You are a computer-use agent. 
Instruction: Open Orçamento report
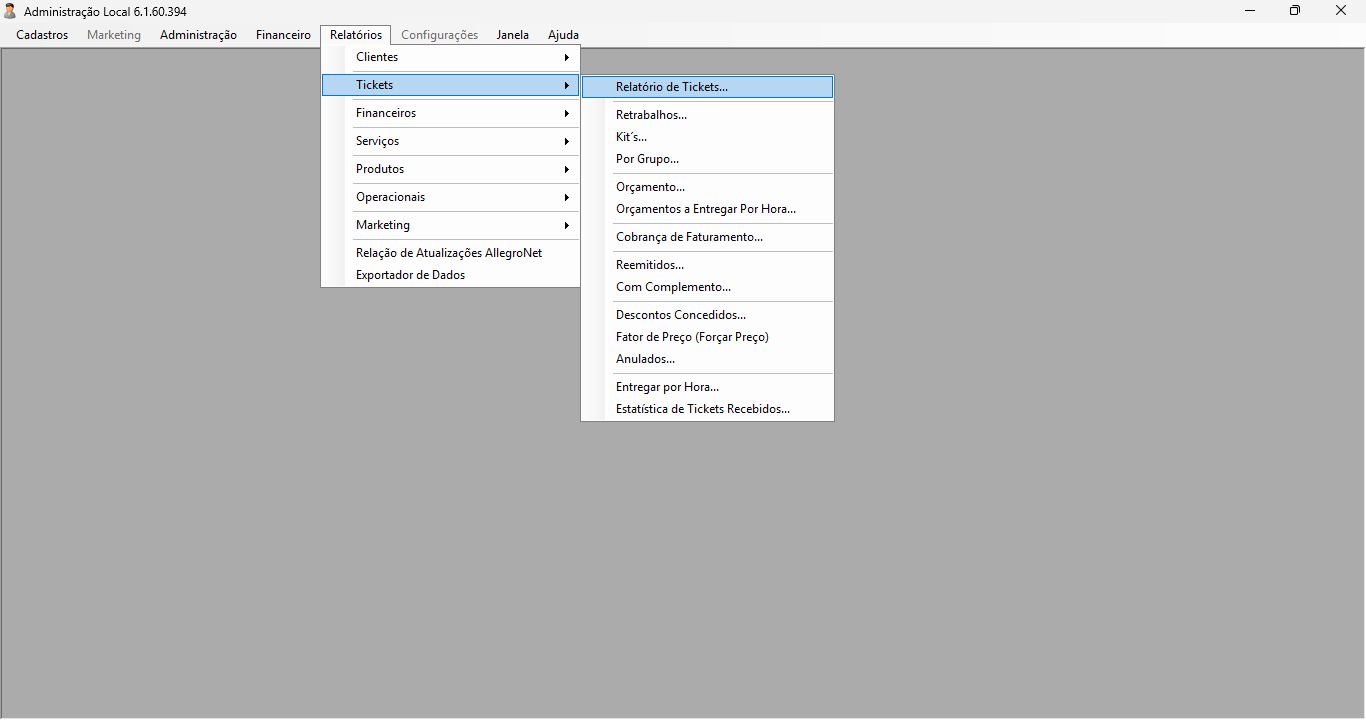coord(707,187)
